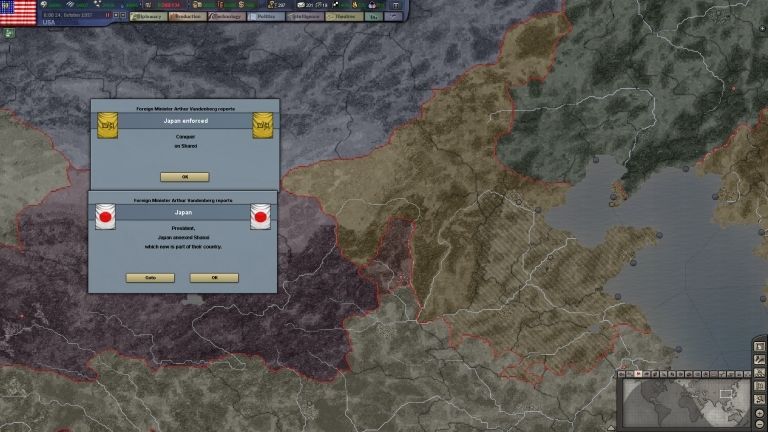
Task: Click OK in the Japan enforced dialog
Action: click(x=185, y=177)
